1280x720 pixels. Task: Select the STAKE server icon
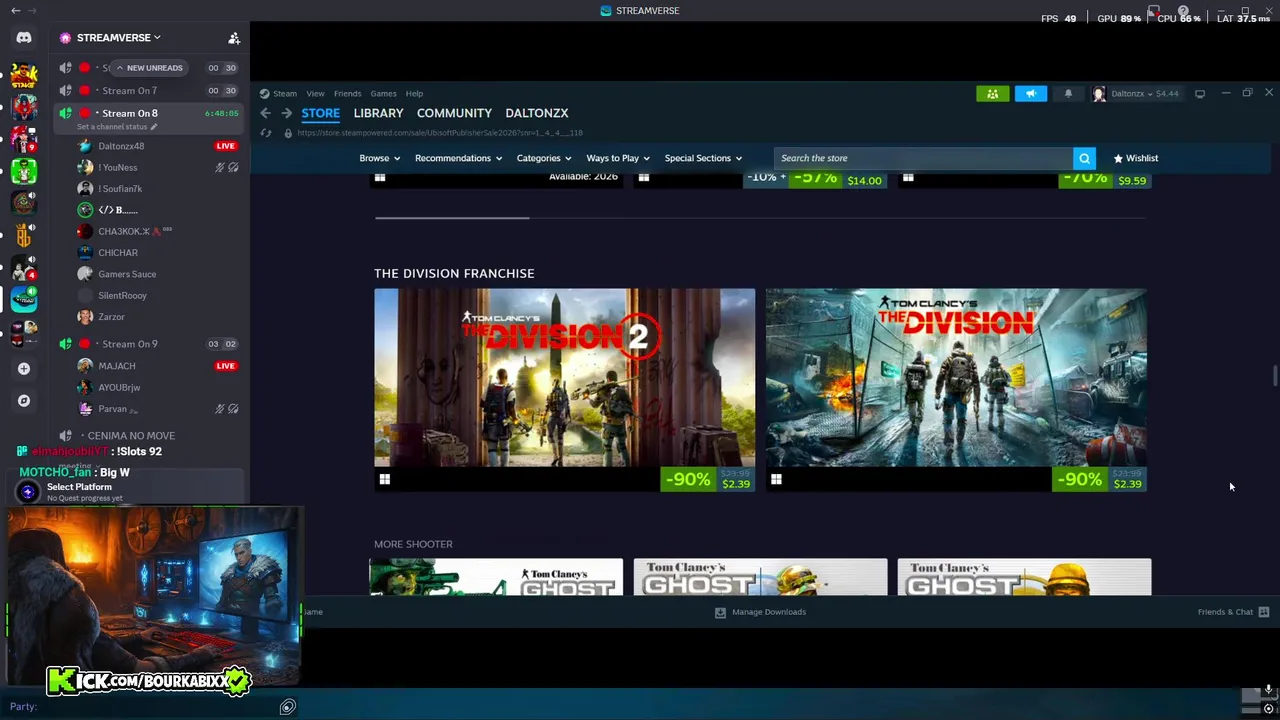pos(24,75)
